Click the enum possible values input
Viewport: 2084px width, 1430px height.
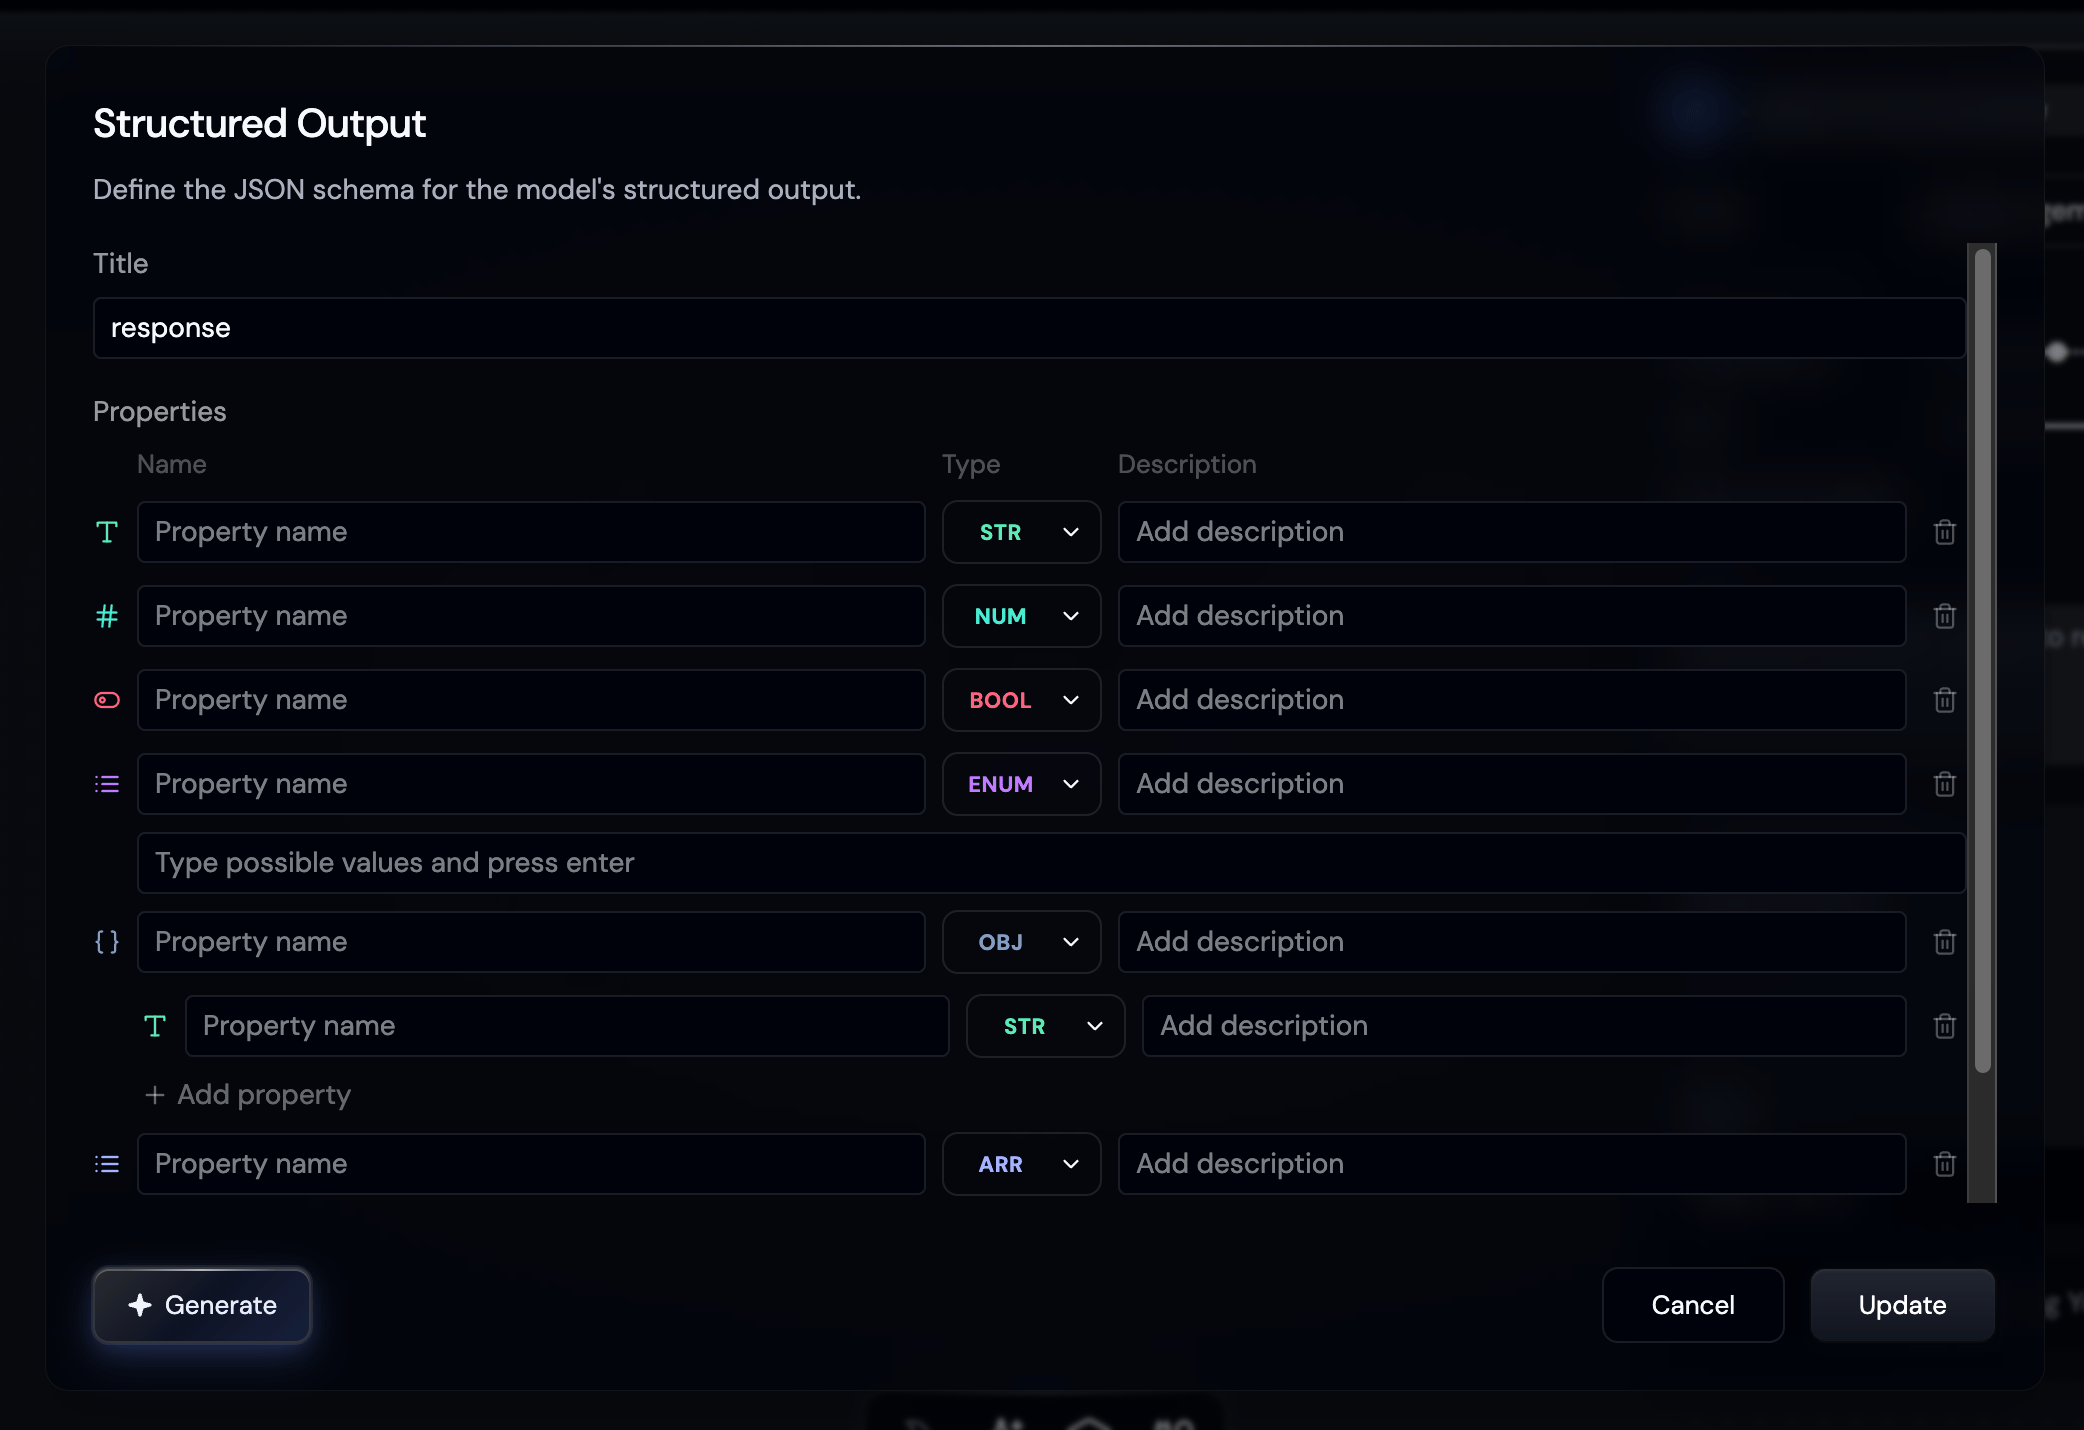click(1051, 863)
